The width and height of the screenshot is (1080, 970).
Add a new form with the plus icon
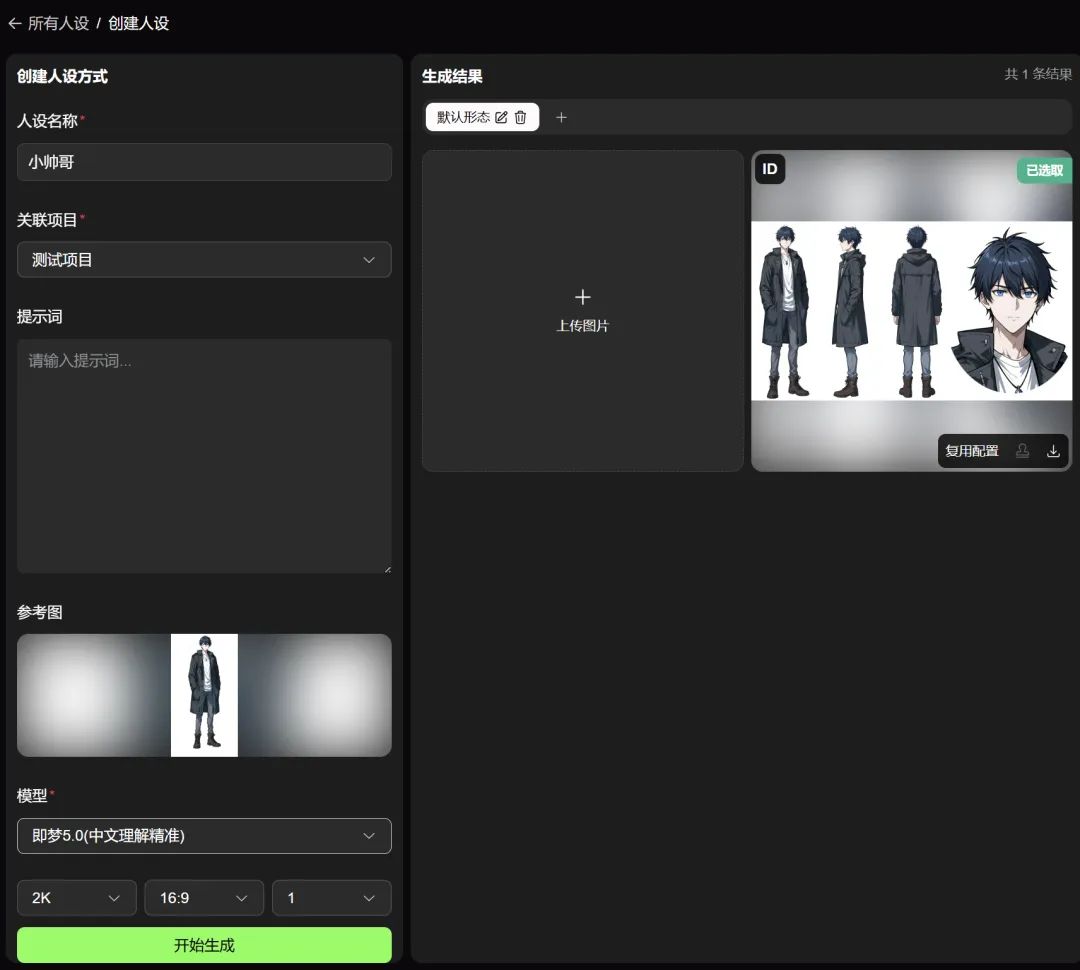[561, 117]
